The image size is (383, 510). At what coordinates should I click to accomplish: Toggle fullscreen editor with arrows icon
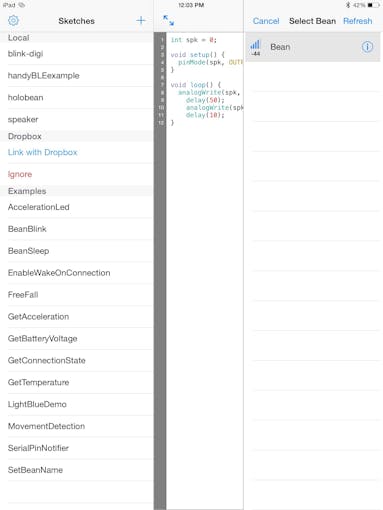168,21
